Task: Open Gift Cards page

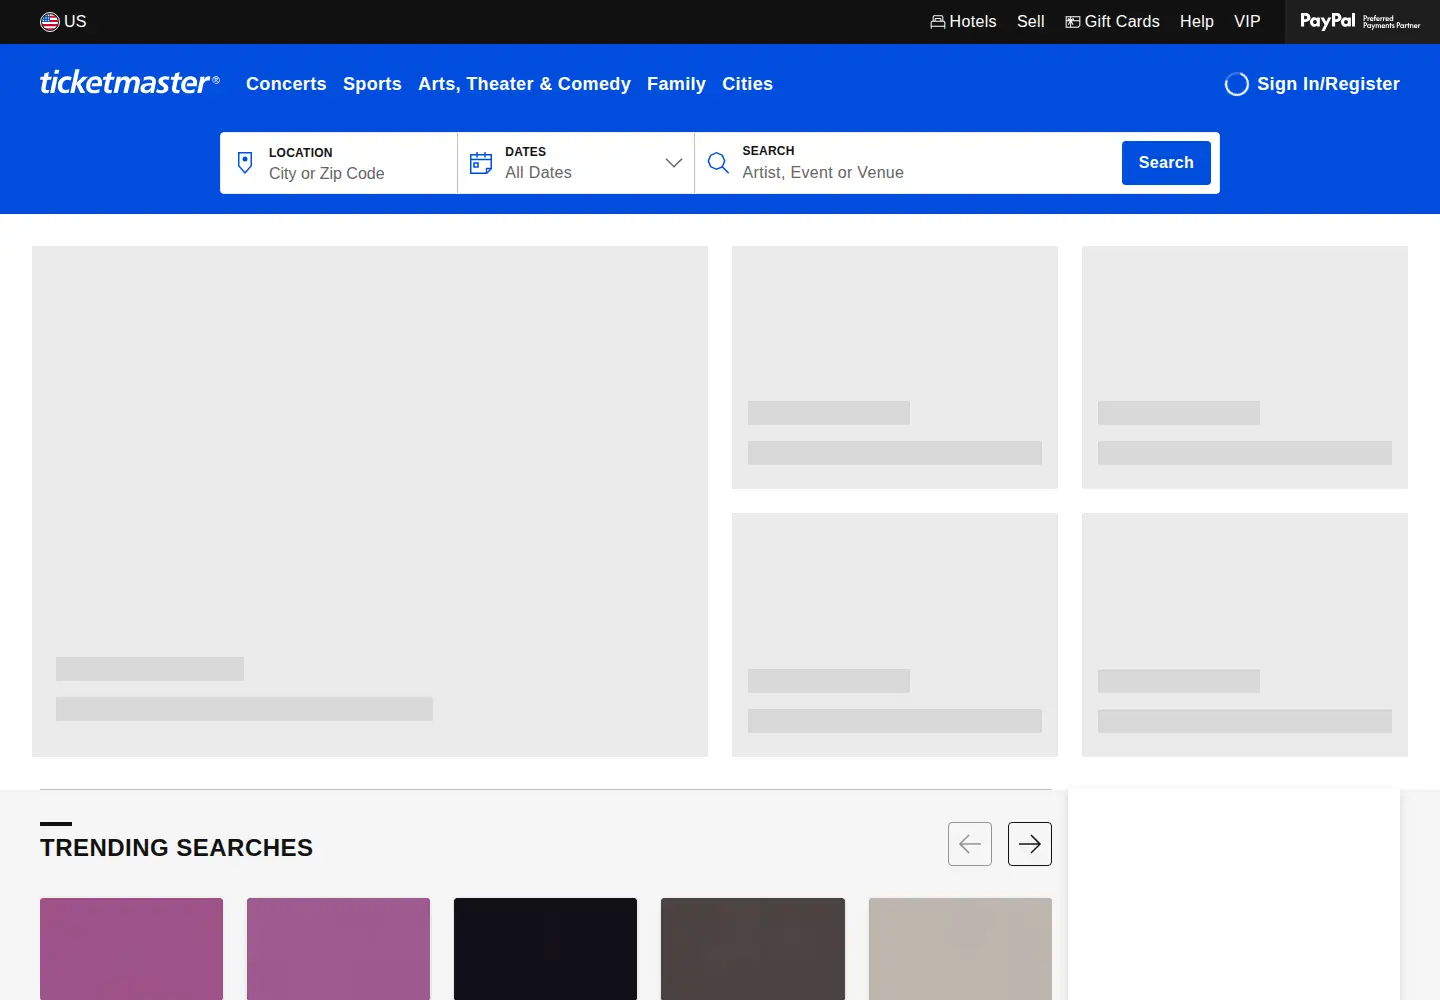Action: pos(1112,21)
